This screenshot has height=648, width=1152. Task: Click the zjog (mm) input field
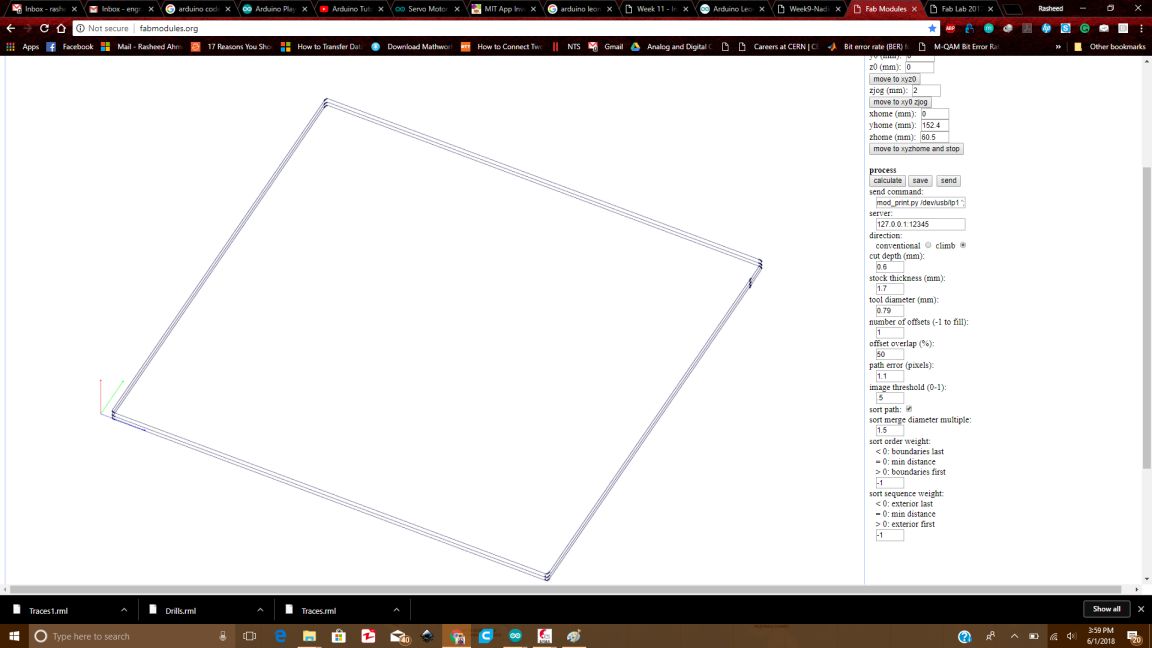925,90
